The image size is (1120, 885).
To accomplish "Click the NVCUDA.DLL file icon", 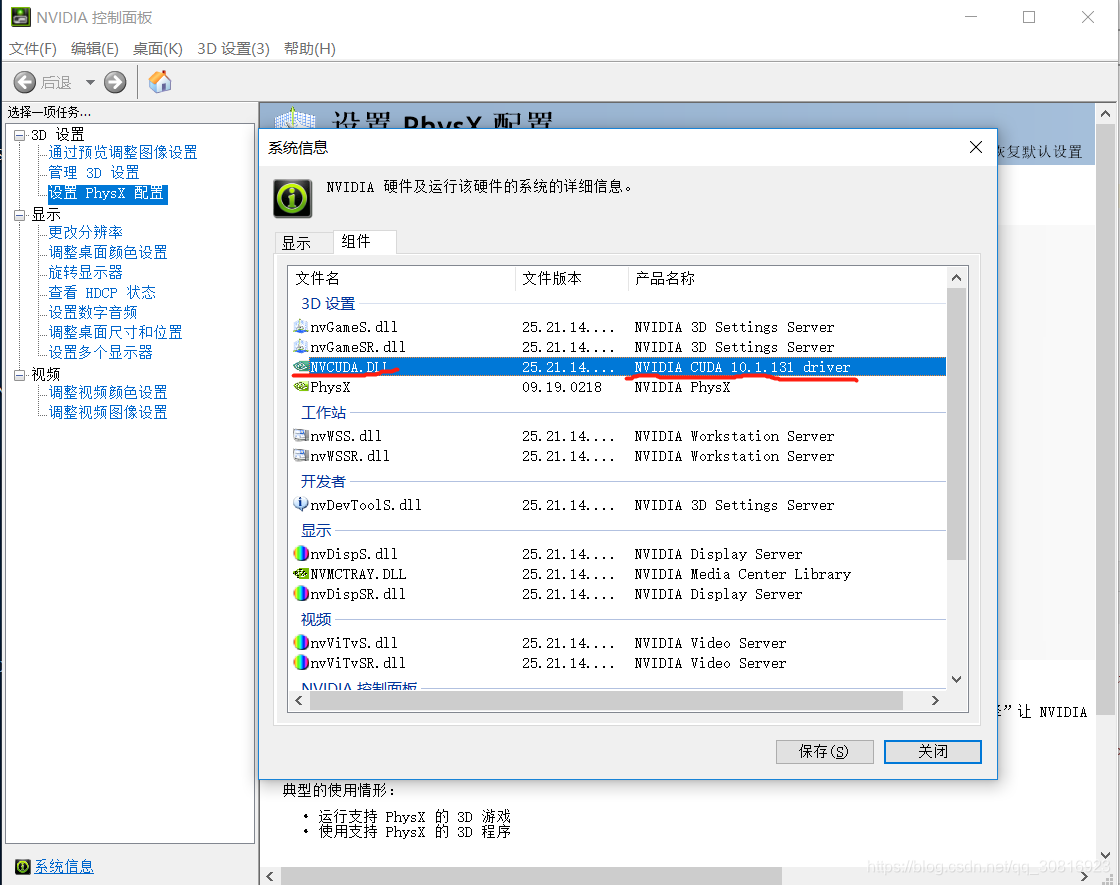I will 301,366.
